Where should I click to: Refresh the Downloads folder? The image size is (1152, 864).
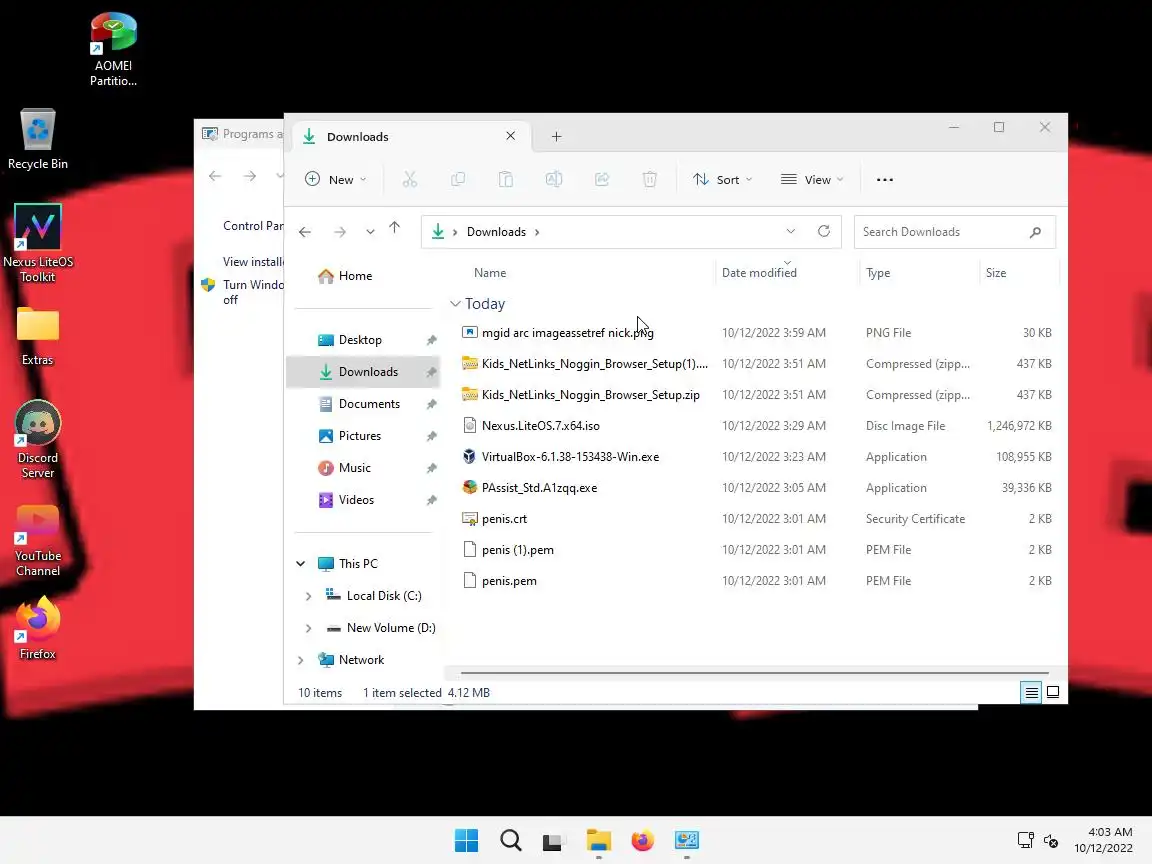(824, 231)
